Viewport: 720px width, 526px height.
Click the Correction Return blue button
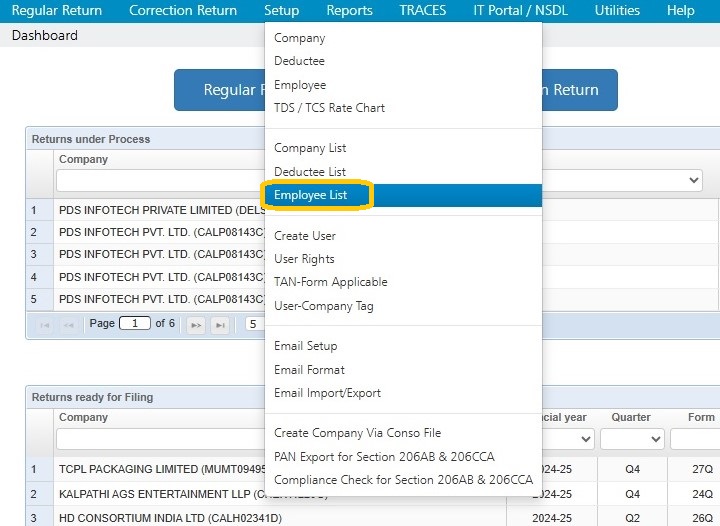(x=579, y=90)
